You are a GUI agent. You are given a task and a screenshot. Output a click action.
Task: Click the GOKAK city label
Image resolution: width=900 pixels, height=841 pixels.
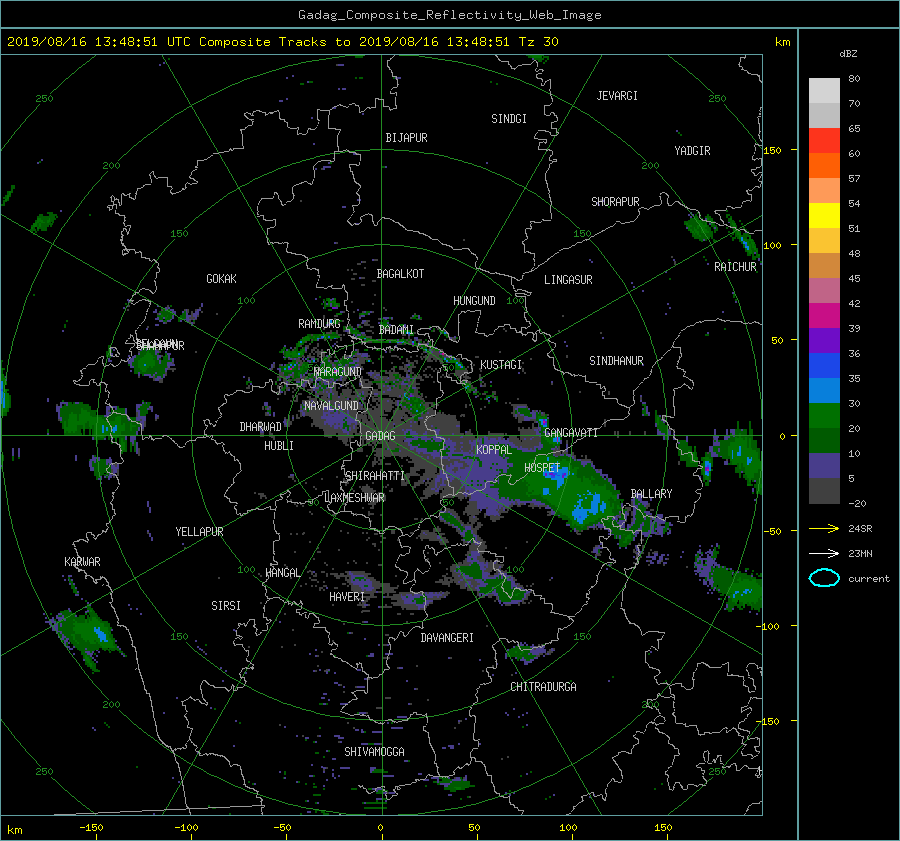(221, 279)
